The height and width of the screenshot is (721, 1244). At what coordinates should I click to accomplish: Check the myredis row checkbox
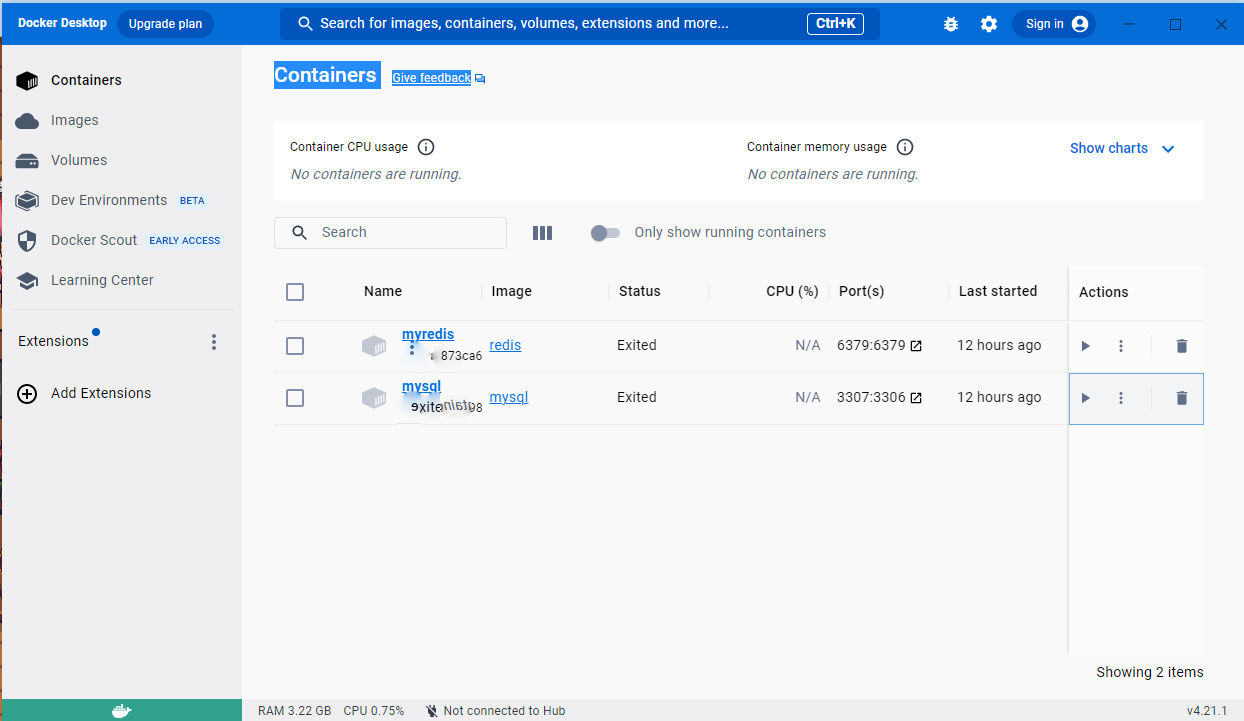(295, 346)
